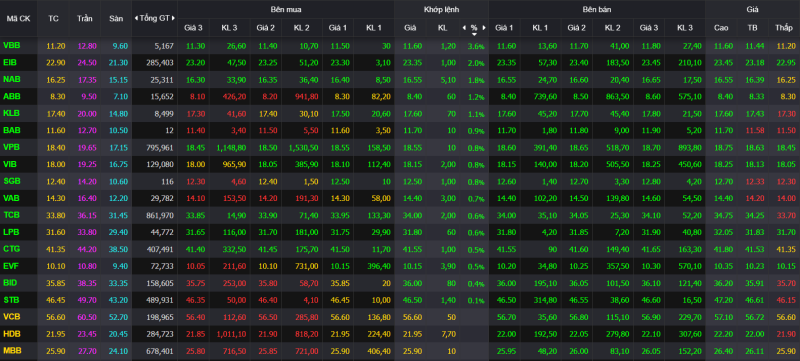Click ABB sell volume 863,50

tap(616, 97)
